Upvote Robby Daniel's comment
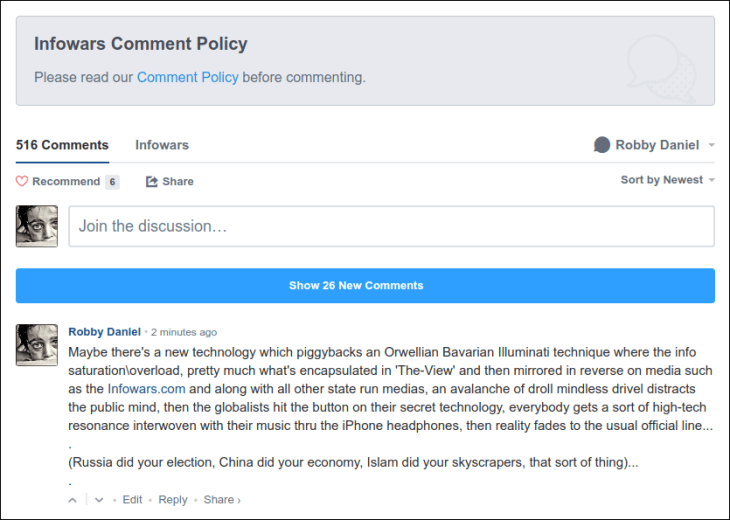This screenshot has height=520, width=730. tap(73, 500)
